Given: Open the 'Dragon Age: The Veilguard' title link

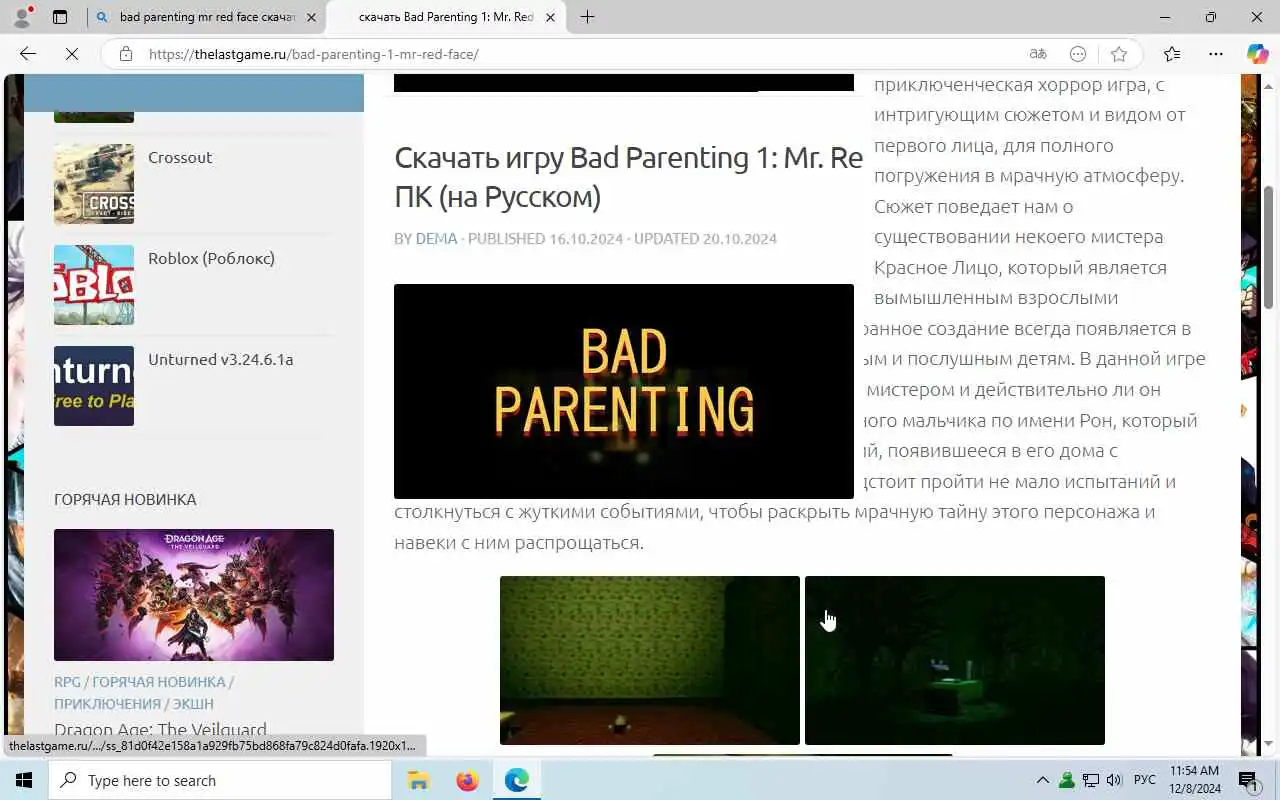Looking at the screenshot, I should [x=160, y=729].
